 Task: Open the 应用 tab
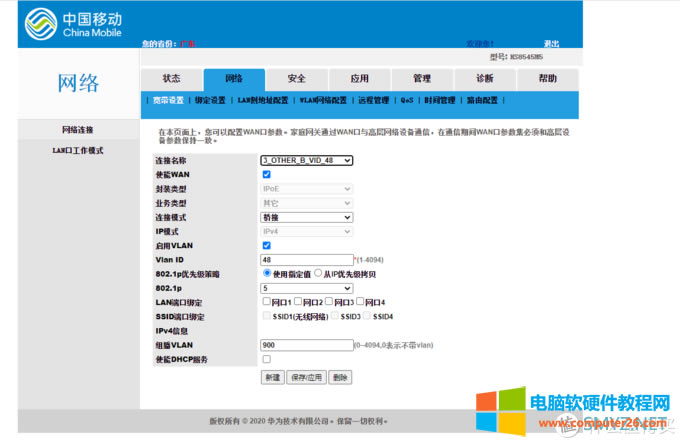[359, 78]
